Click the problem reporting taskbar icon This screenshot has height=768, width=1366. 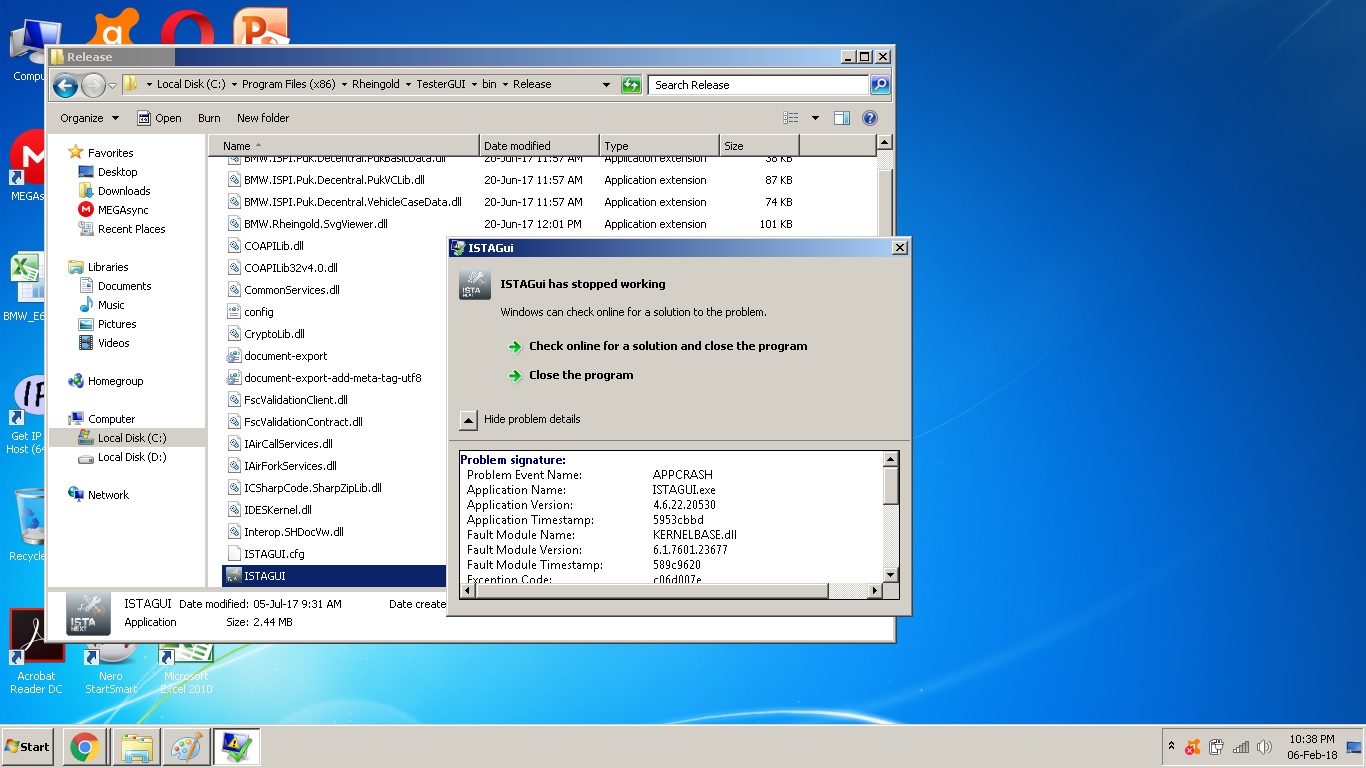click(x=237, y=747)
